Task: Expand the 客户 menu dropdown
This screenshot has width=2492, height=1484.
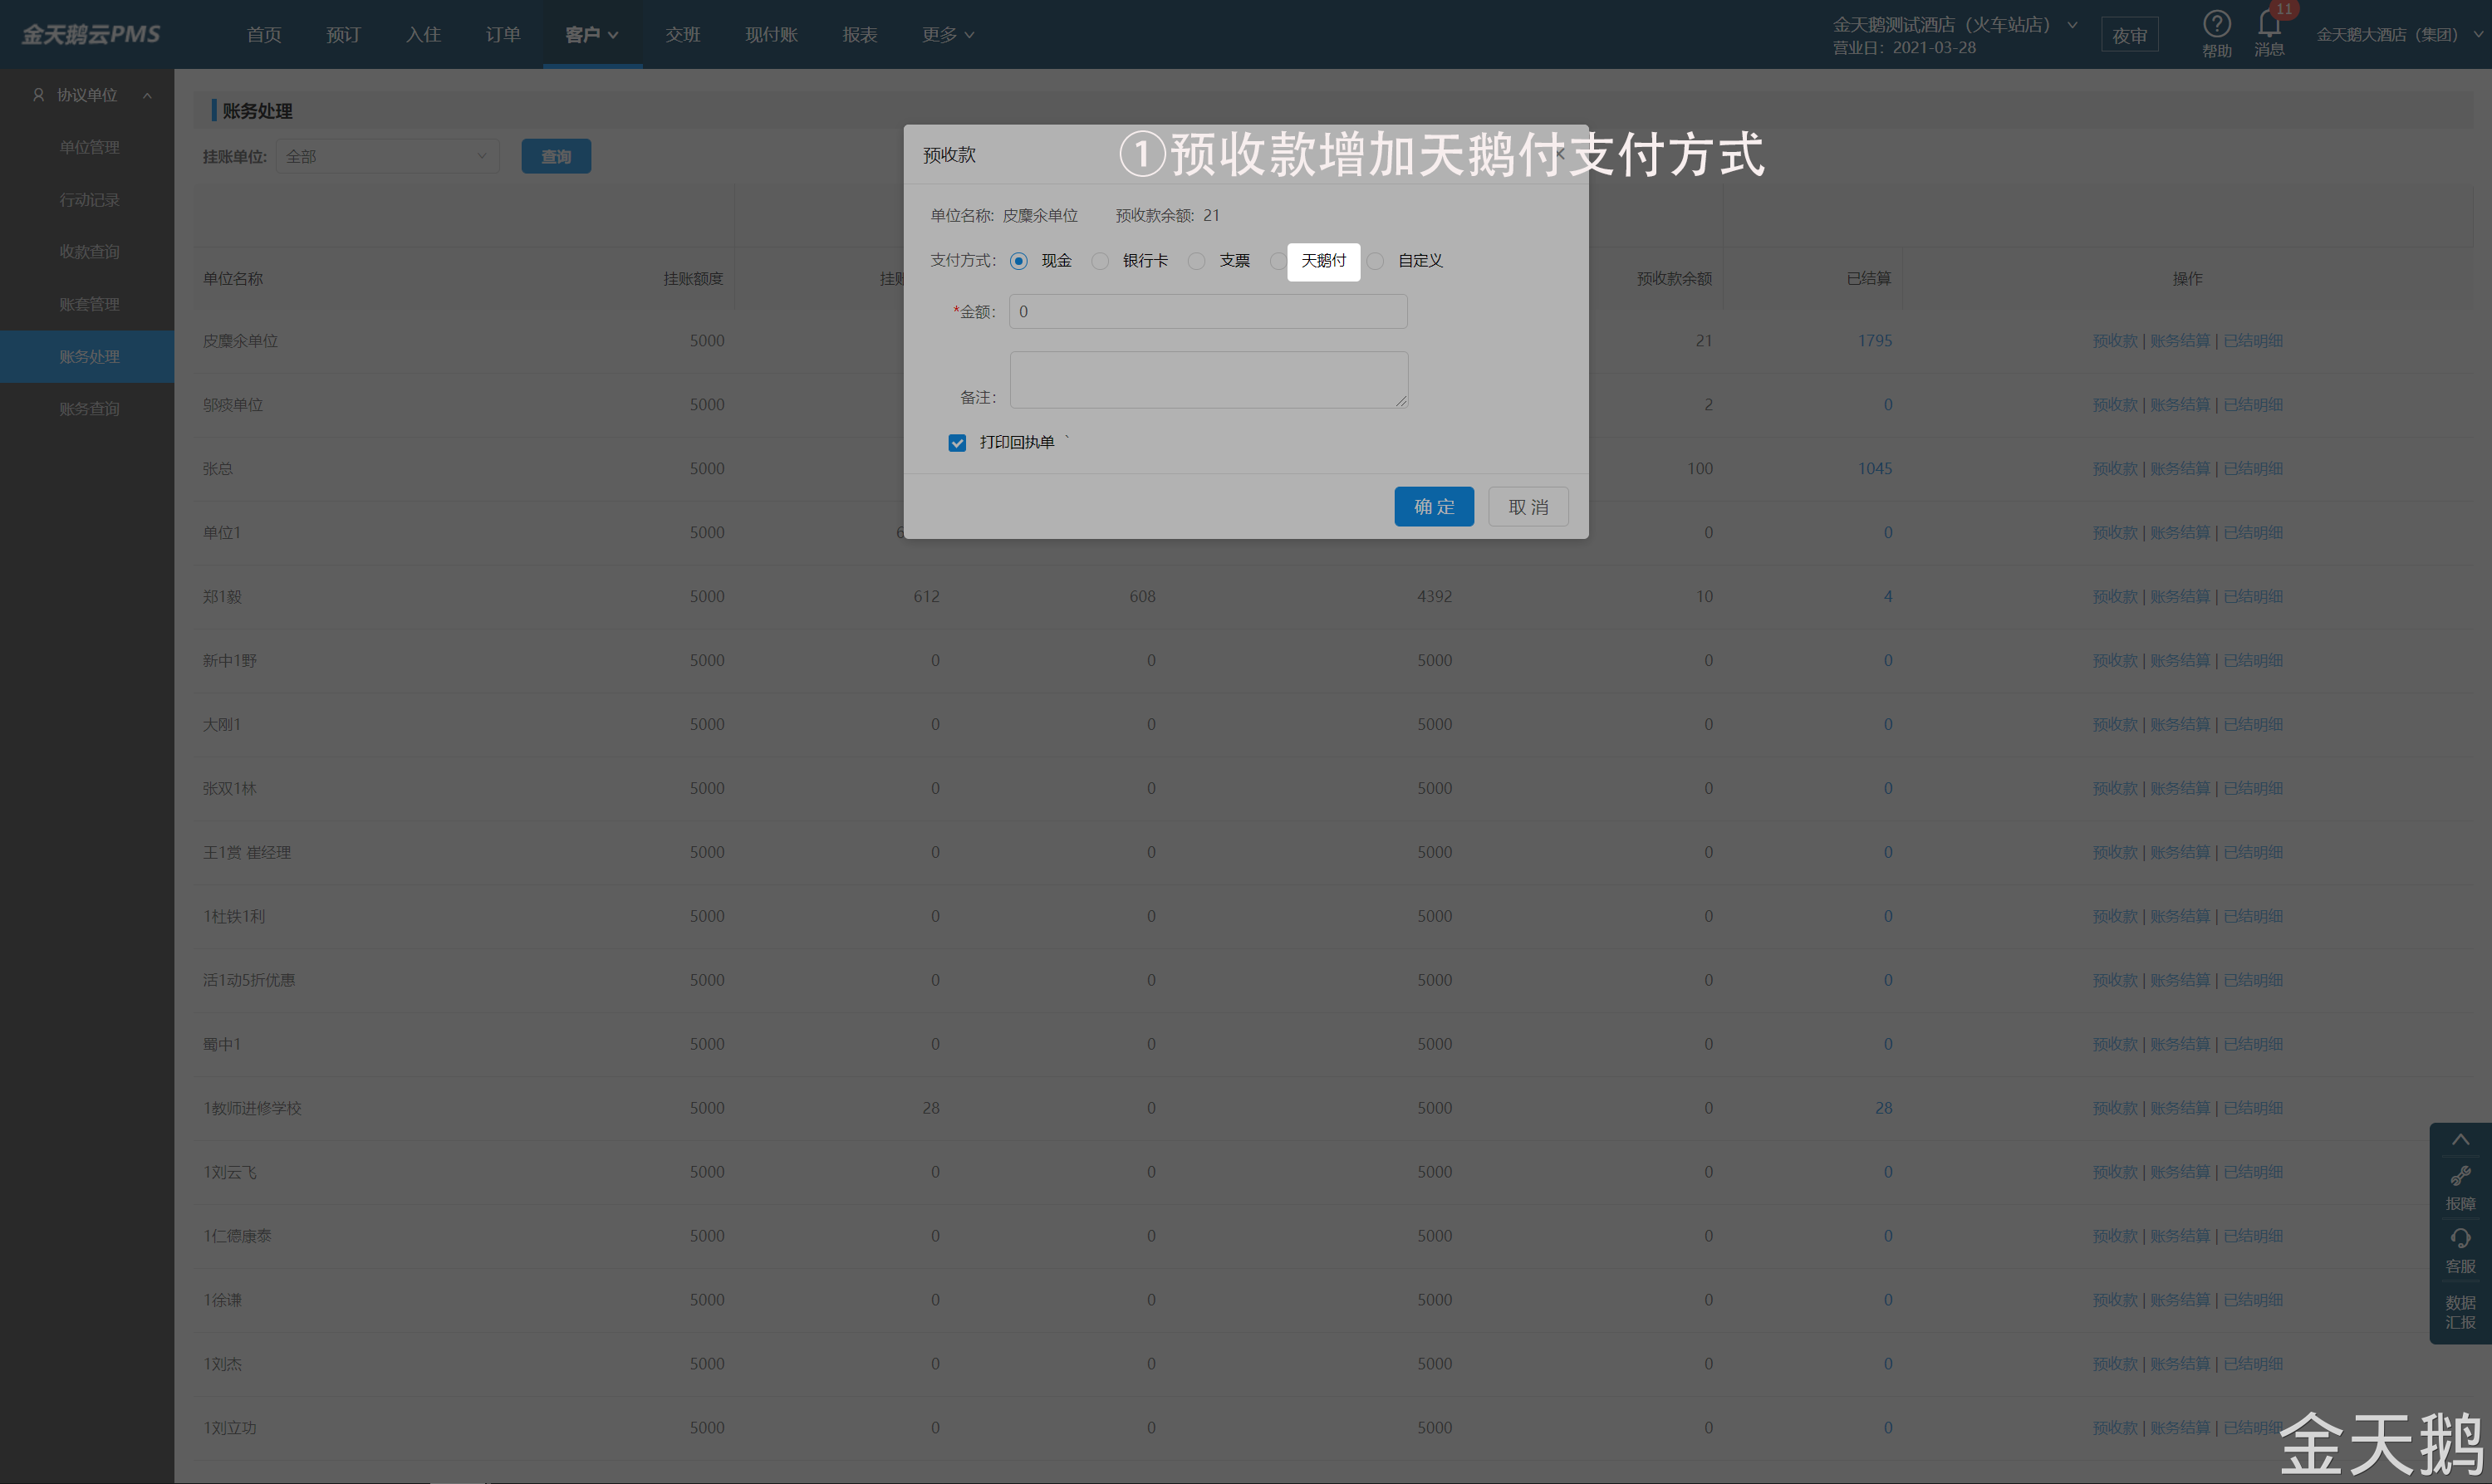Action: click(592, 35)
